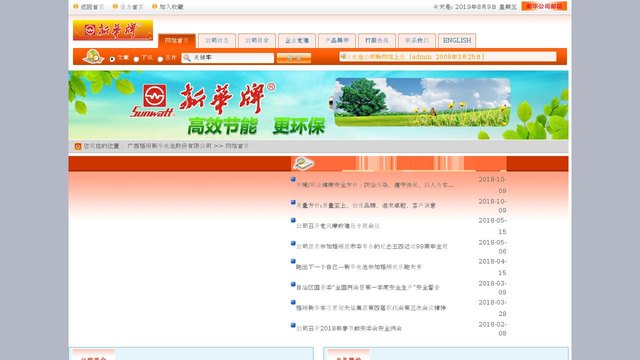Select the 图片 radio button
Image resolution: width=640 pixels, height=360 pixels.
(x=160, y=59)
